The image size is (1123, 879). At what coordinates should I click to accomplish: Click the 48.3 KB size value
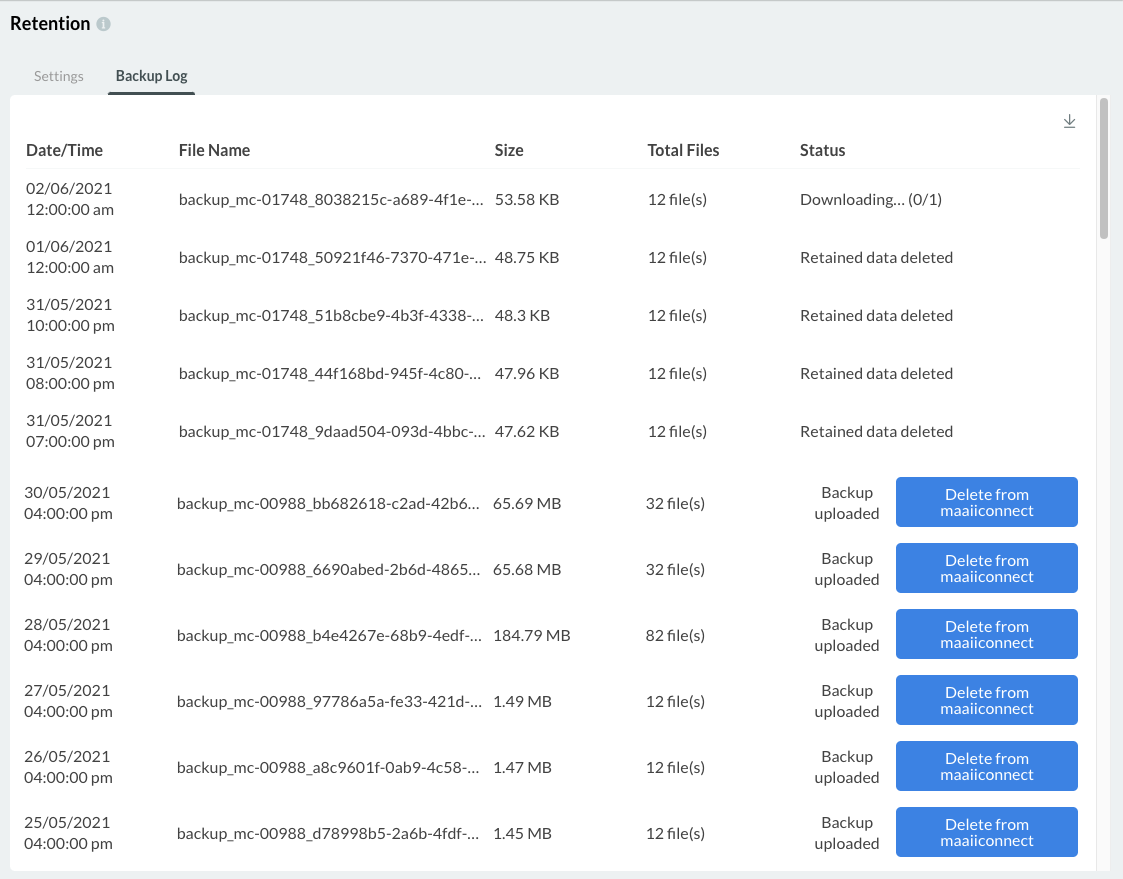tap(522, 316)
